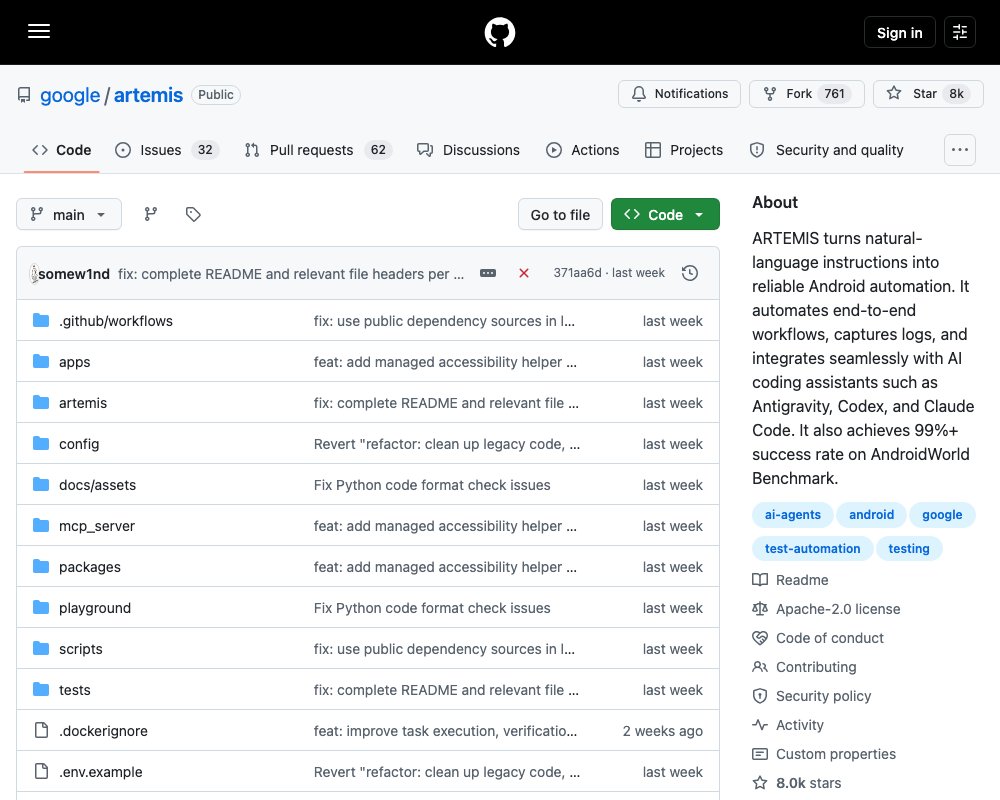Click the Activity pulse icon
This screenshot has height=800, width=1000.
tap(760, 725)
